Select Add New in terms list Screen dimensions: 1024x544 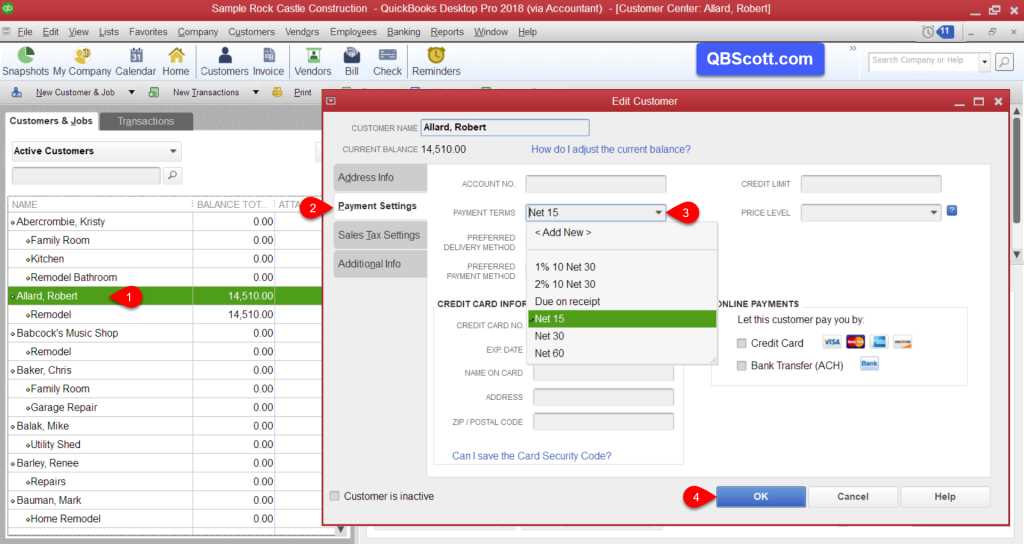563,232
